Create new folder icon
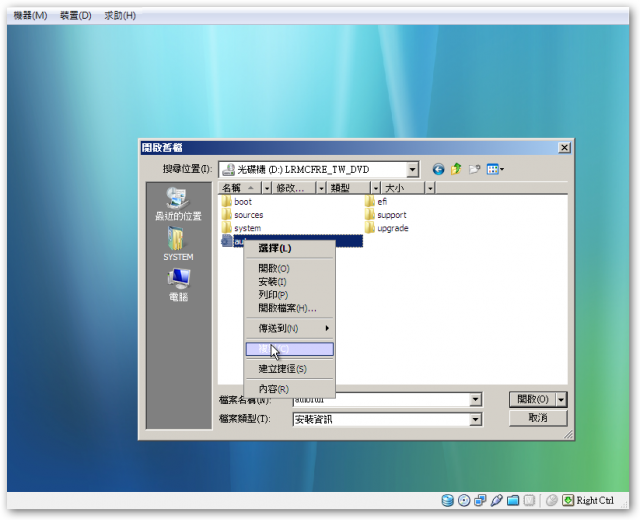 pyautogui.click(x=474, y=169)
